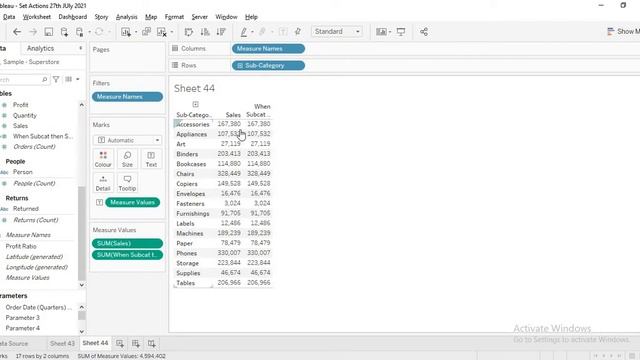Click the search magnifier in Data pane
This screenshot has width=640, height=360.
[44, 80]
